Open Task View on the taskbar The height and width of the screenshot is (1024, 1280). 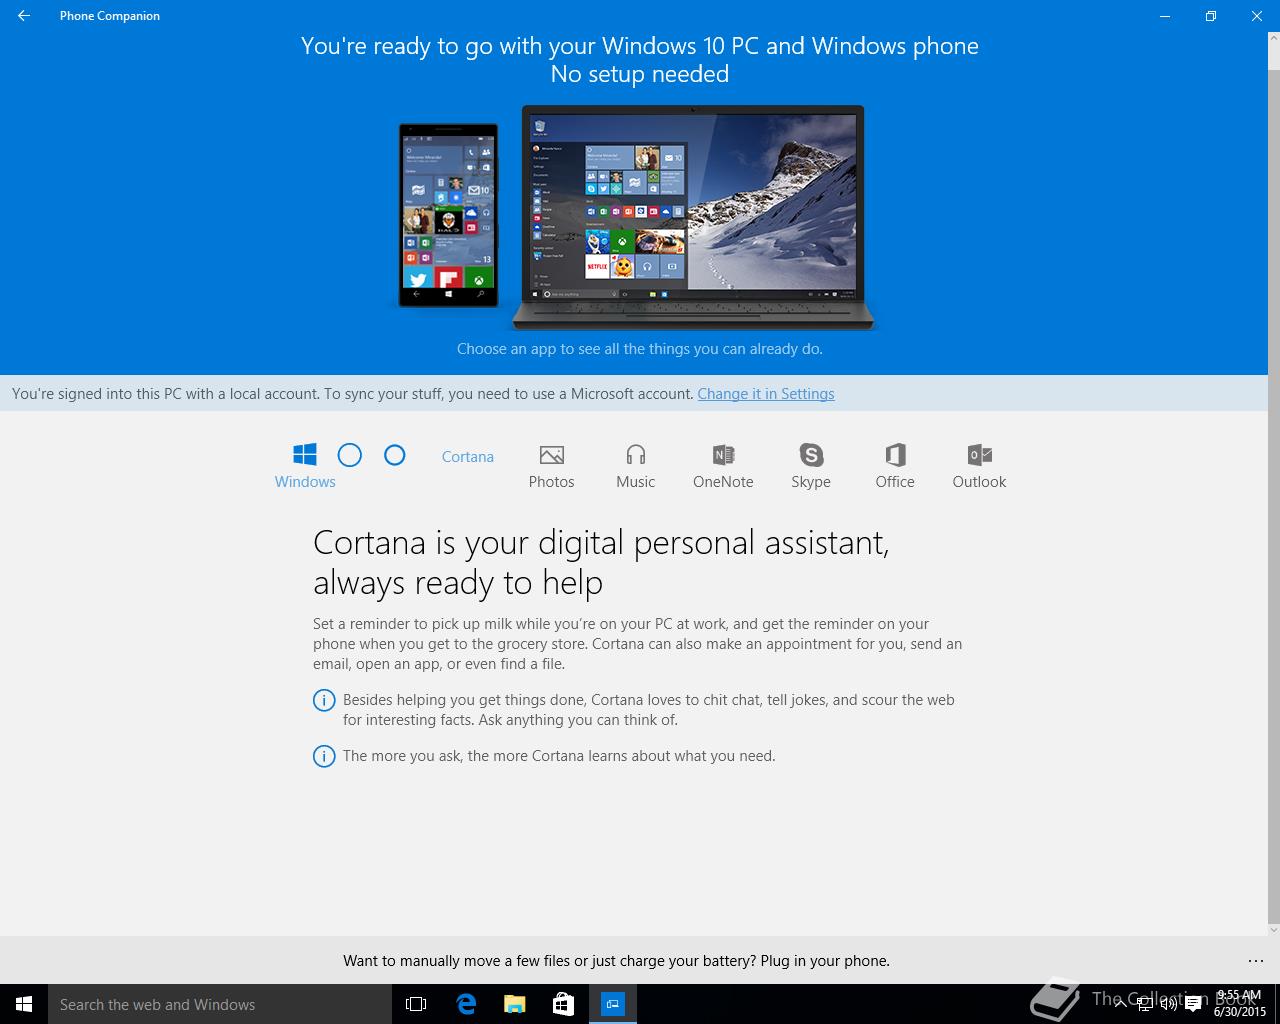pos(416,1004)
